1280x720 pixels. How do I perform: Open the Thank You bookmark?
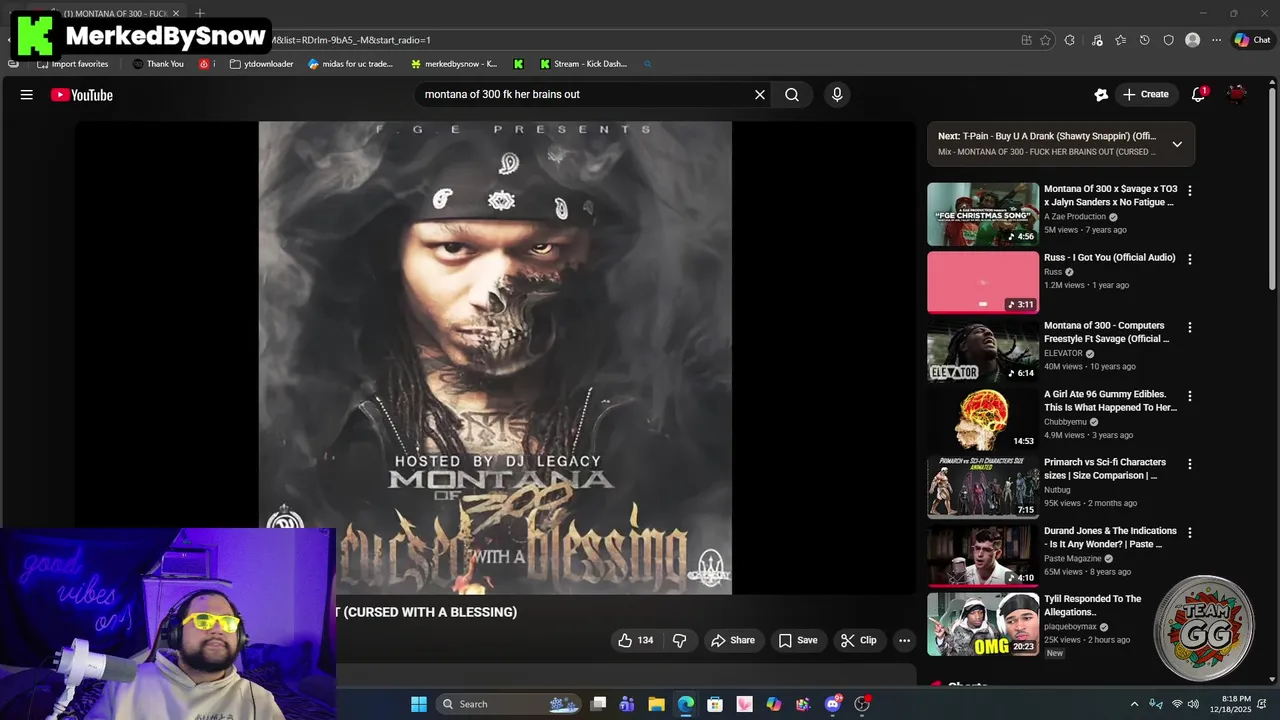click(158, 64)
